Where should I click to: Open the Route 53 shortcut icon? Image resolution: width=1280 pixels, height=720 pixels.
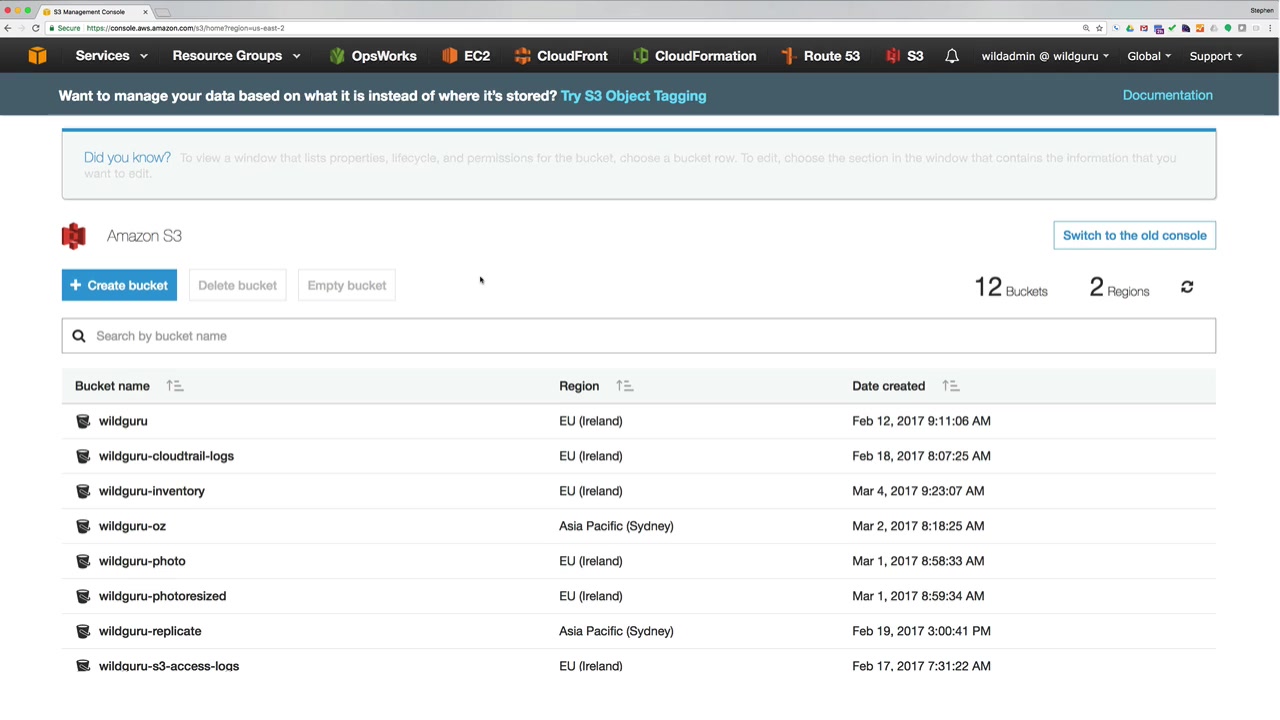pos(788,56)
